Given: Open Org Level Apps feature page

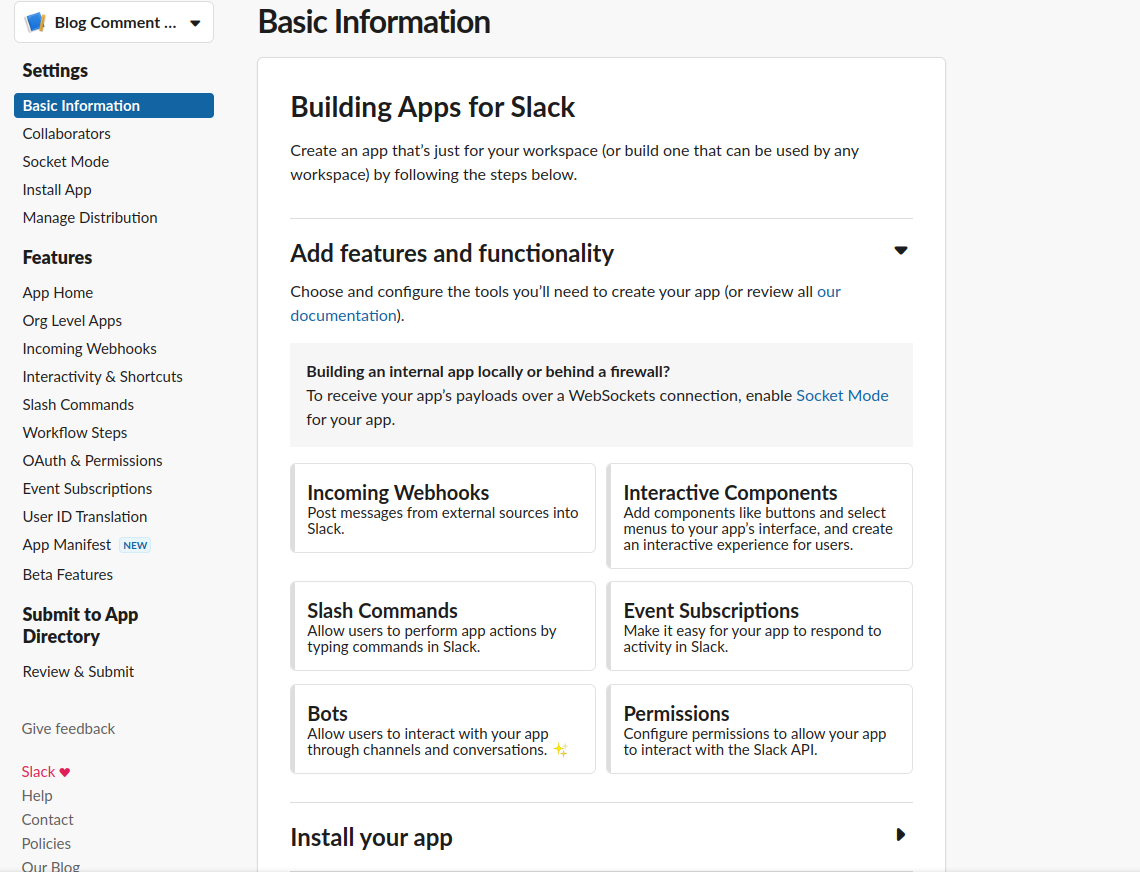Looking at the screenshot, I should point(73,321).
